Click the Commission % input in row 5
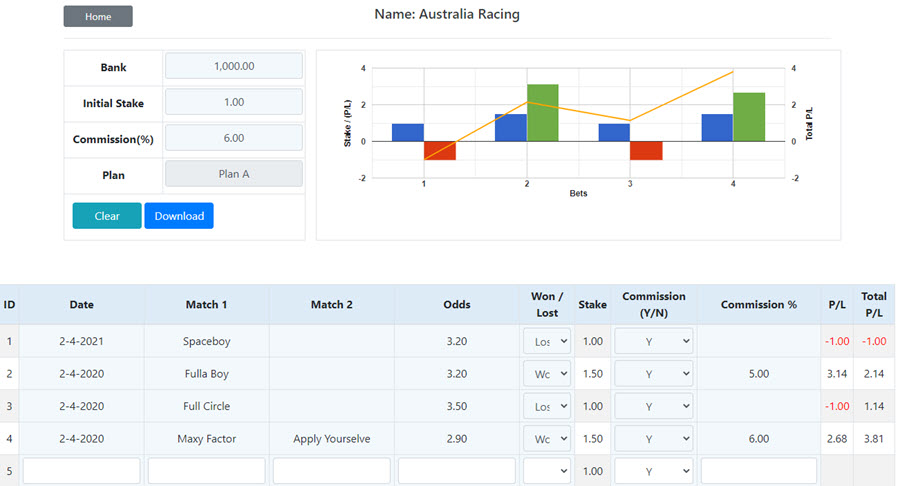This screenshot has width=900, height=486. (758, 471)
